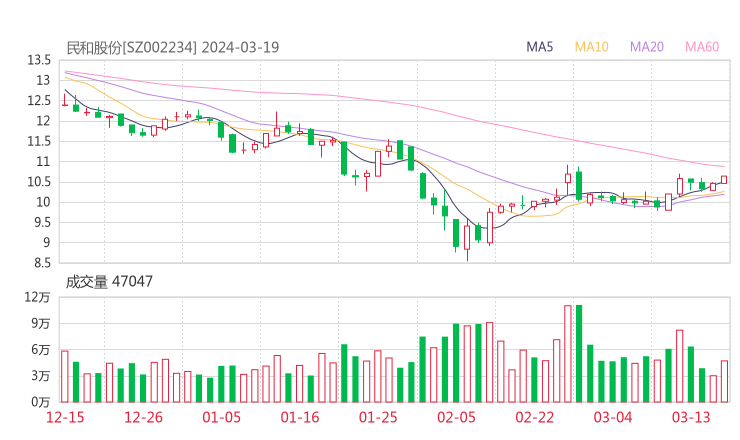Click the MA60 legend label
740x440 pixels.
click(x=702, y=47)
